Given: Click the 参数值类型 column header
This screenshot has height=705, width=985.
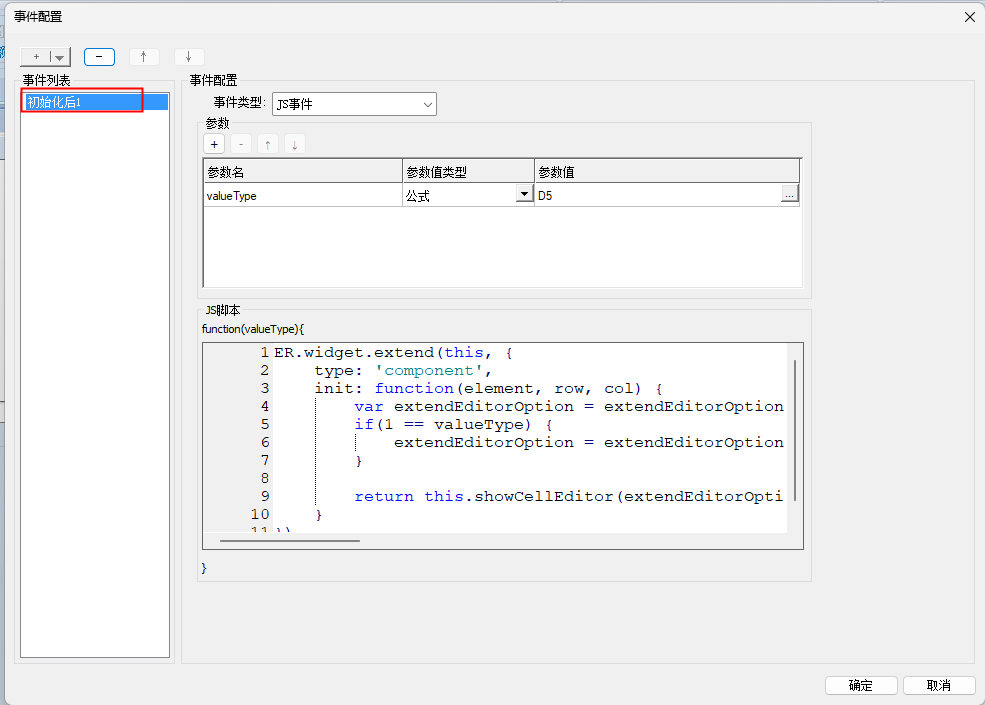Looking at the screenshot, I should 468,172.
